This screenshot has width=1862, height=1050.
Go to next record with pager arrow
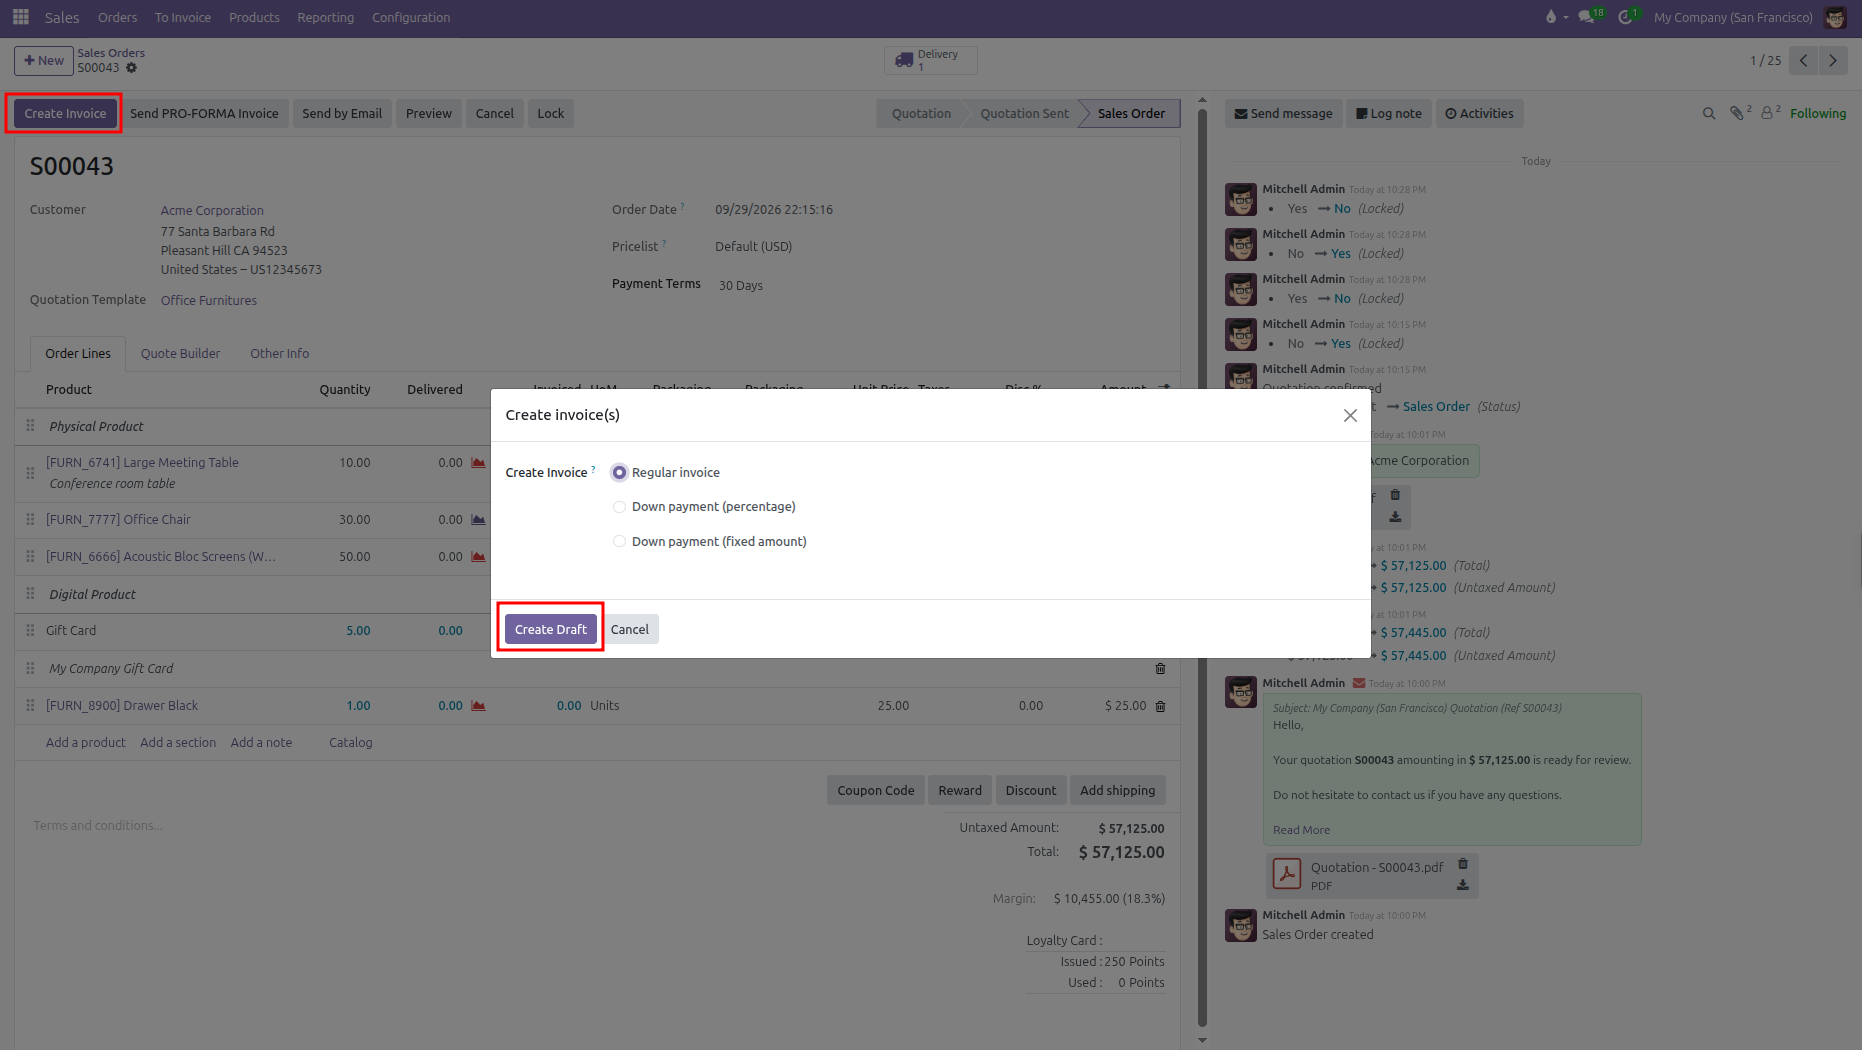[x=1833, y=60]
